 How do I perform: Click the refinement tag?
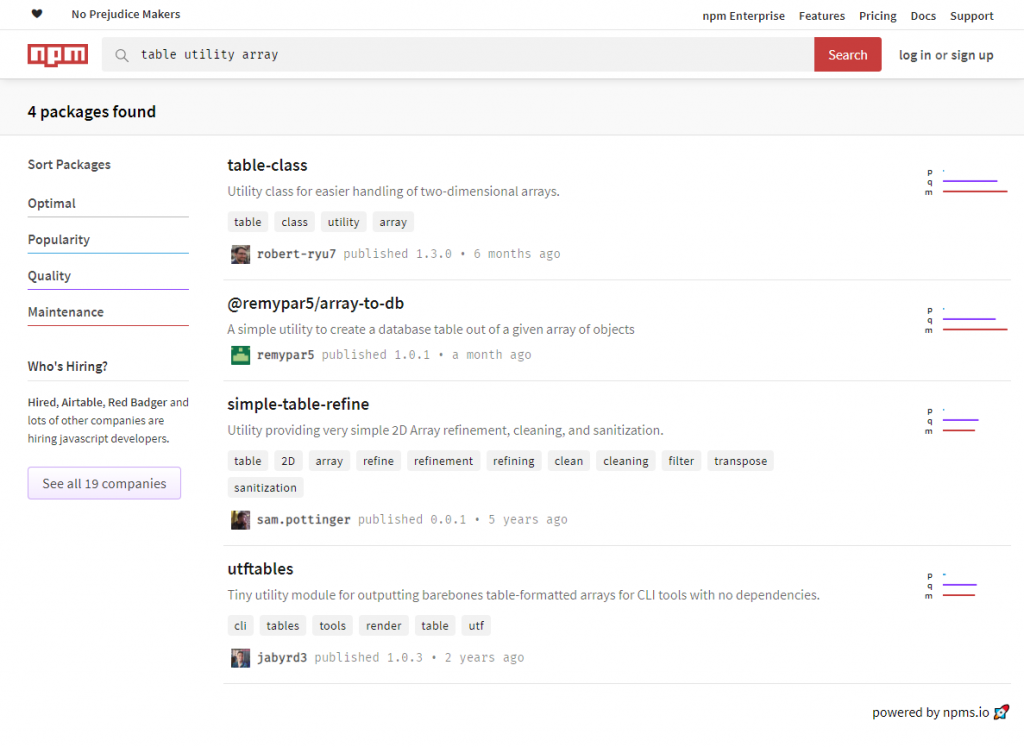click(x=443, y=461)
